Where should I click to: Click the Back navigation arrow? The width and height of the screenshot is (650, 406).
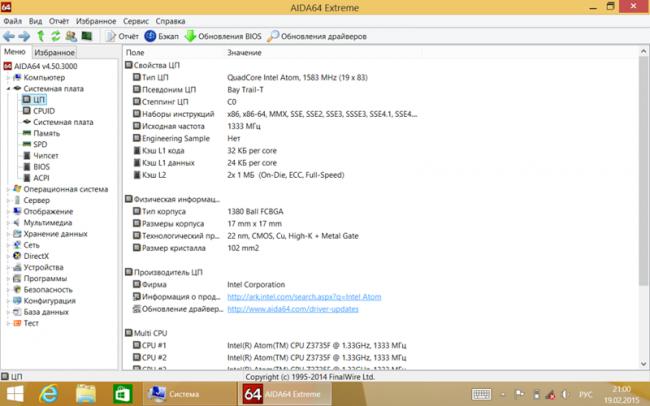tap(9, 36)
